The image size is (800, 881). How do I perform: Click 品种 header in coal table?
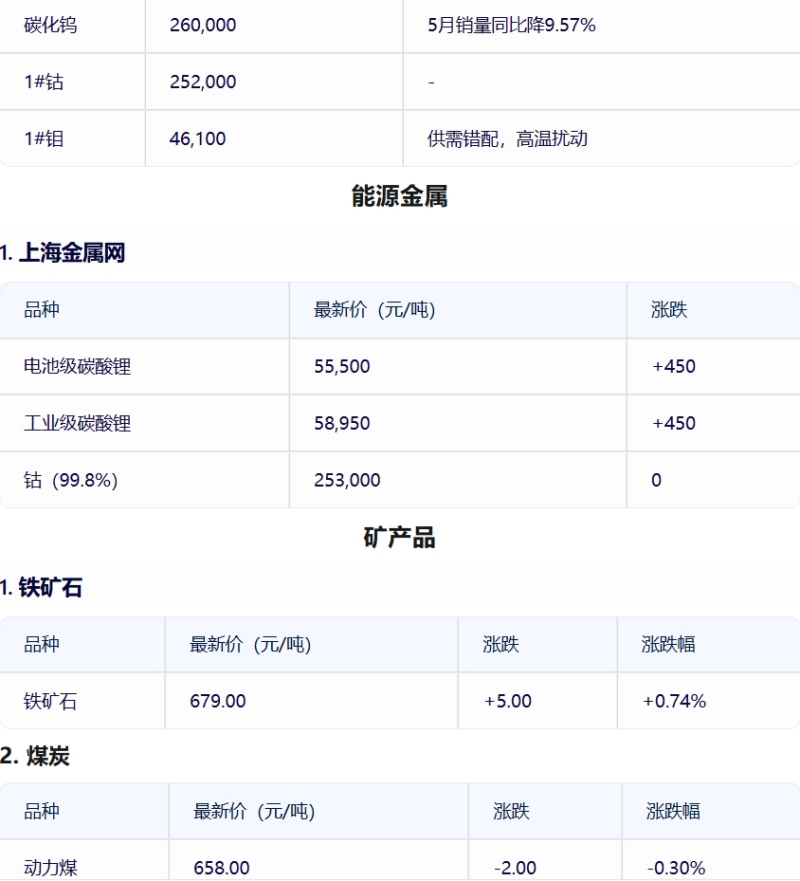point(42,811)
